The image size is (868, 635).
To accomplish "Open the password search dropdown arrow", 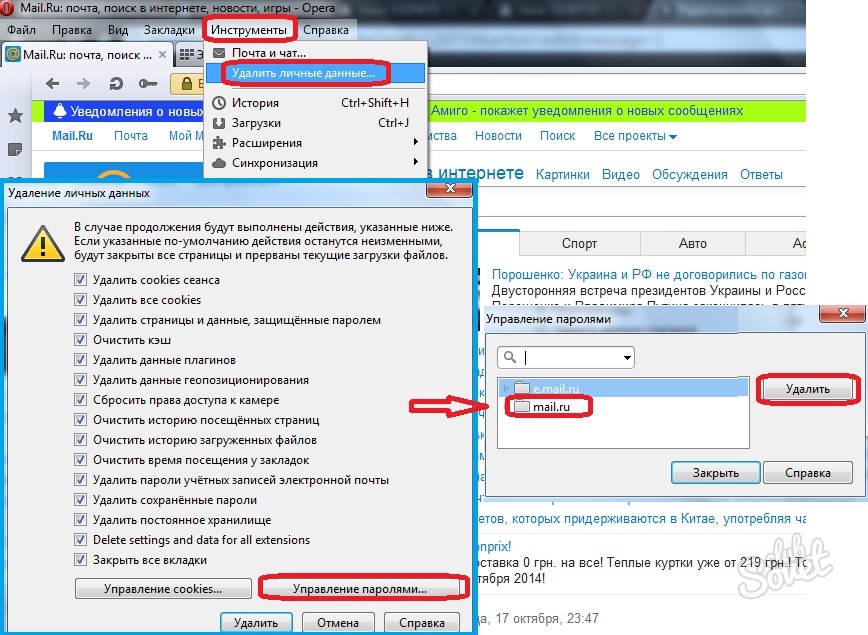I will click(627, 357).
